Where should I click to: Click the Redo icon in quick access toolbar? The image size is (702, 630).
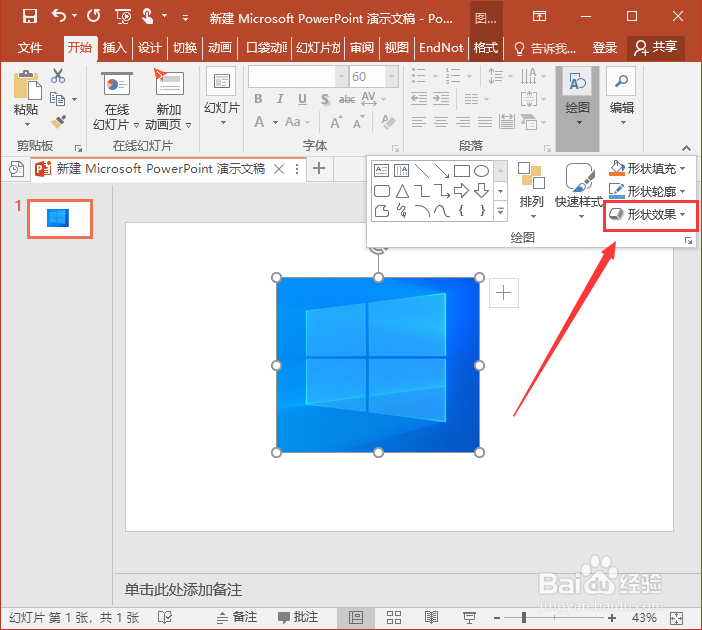click(94, 16)
